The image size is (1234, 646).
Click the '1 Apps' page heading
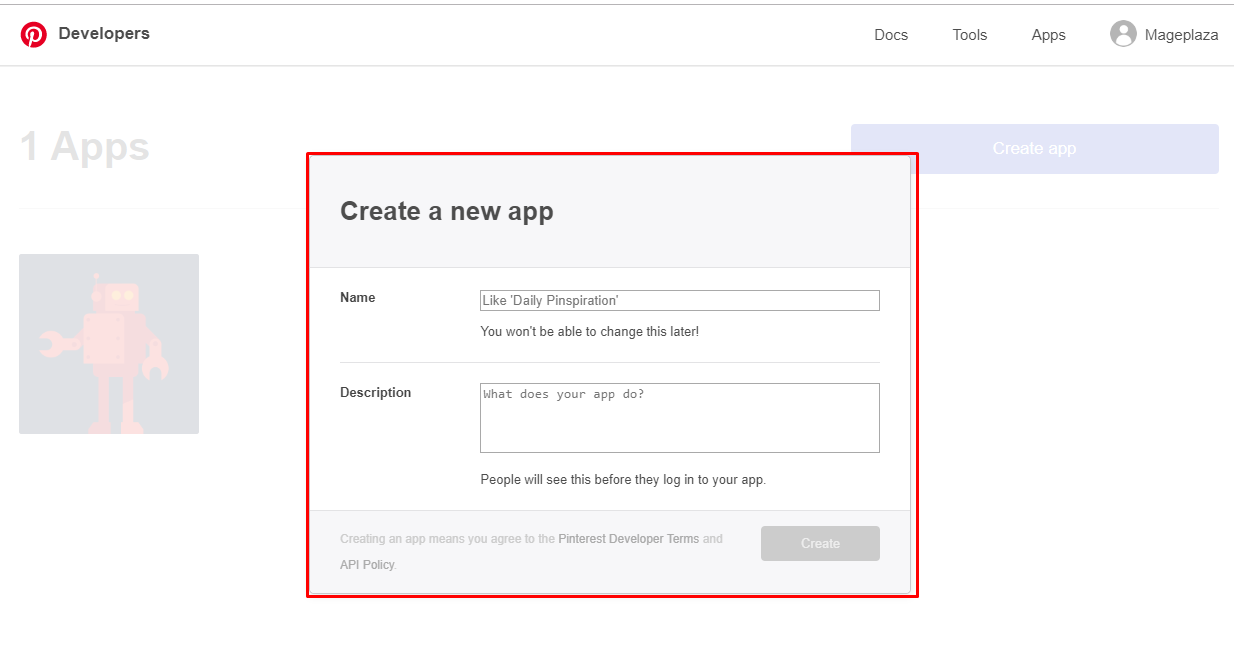85,147
